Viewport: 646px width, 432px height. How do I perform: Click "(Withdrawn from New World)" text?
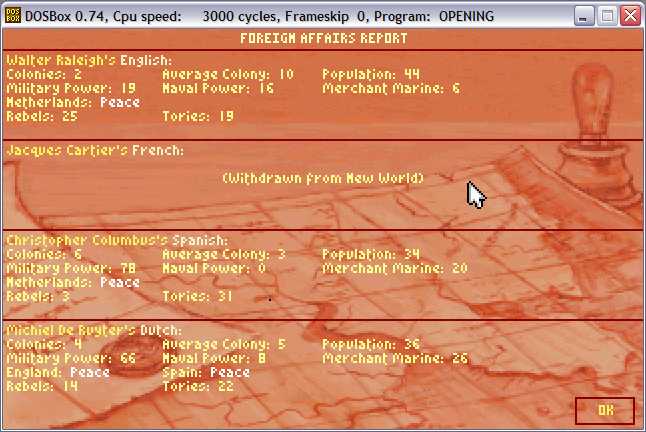pyautogui.click(x=323, y=178)
